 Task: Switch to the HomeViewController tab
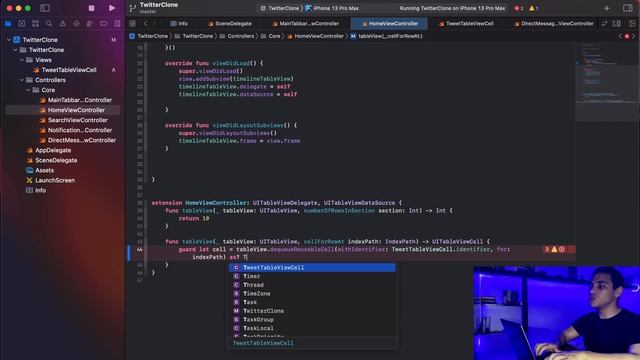tap(389, 24)
